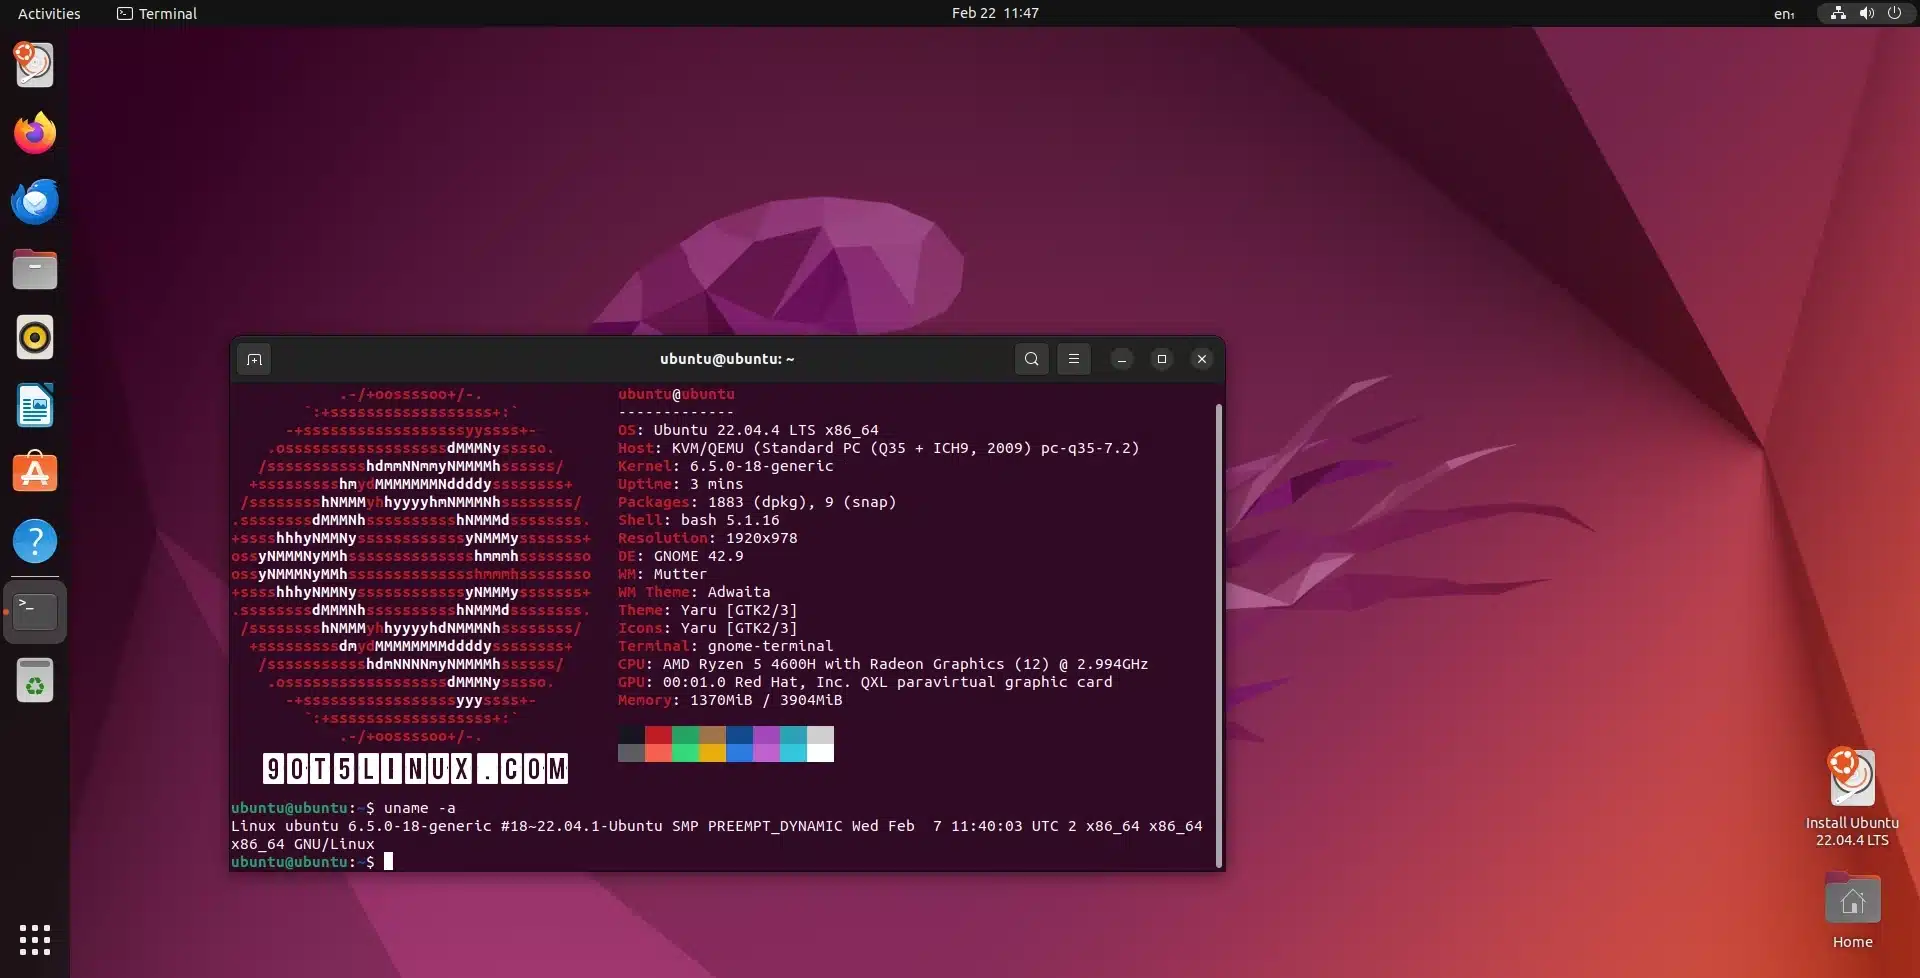Open Install Ubuntu 22.04.4 LTS desktop icon

pyautogui.click(x=1852, y=780)
